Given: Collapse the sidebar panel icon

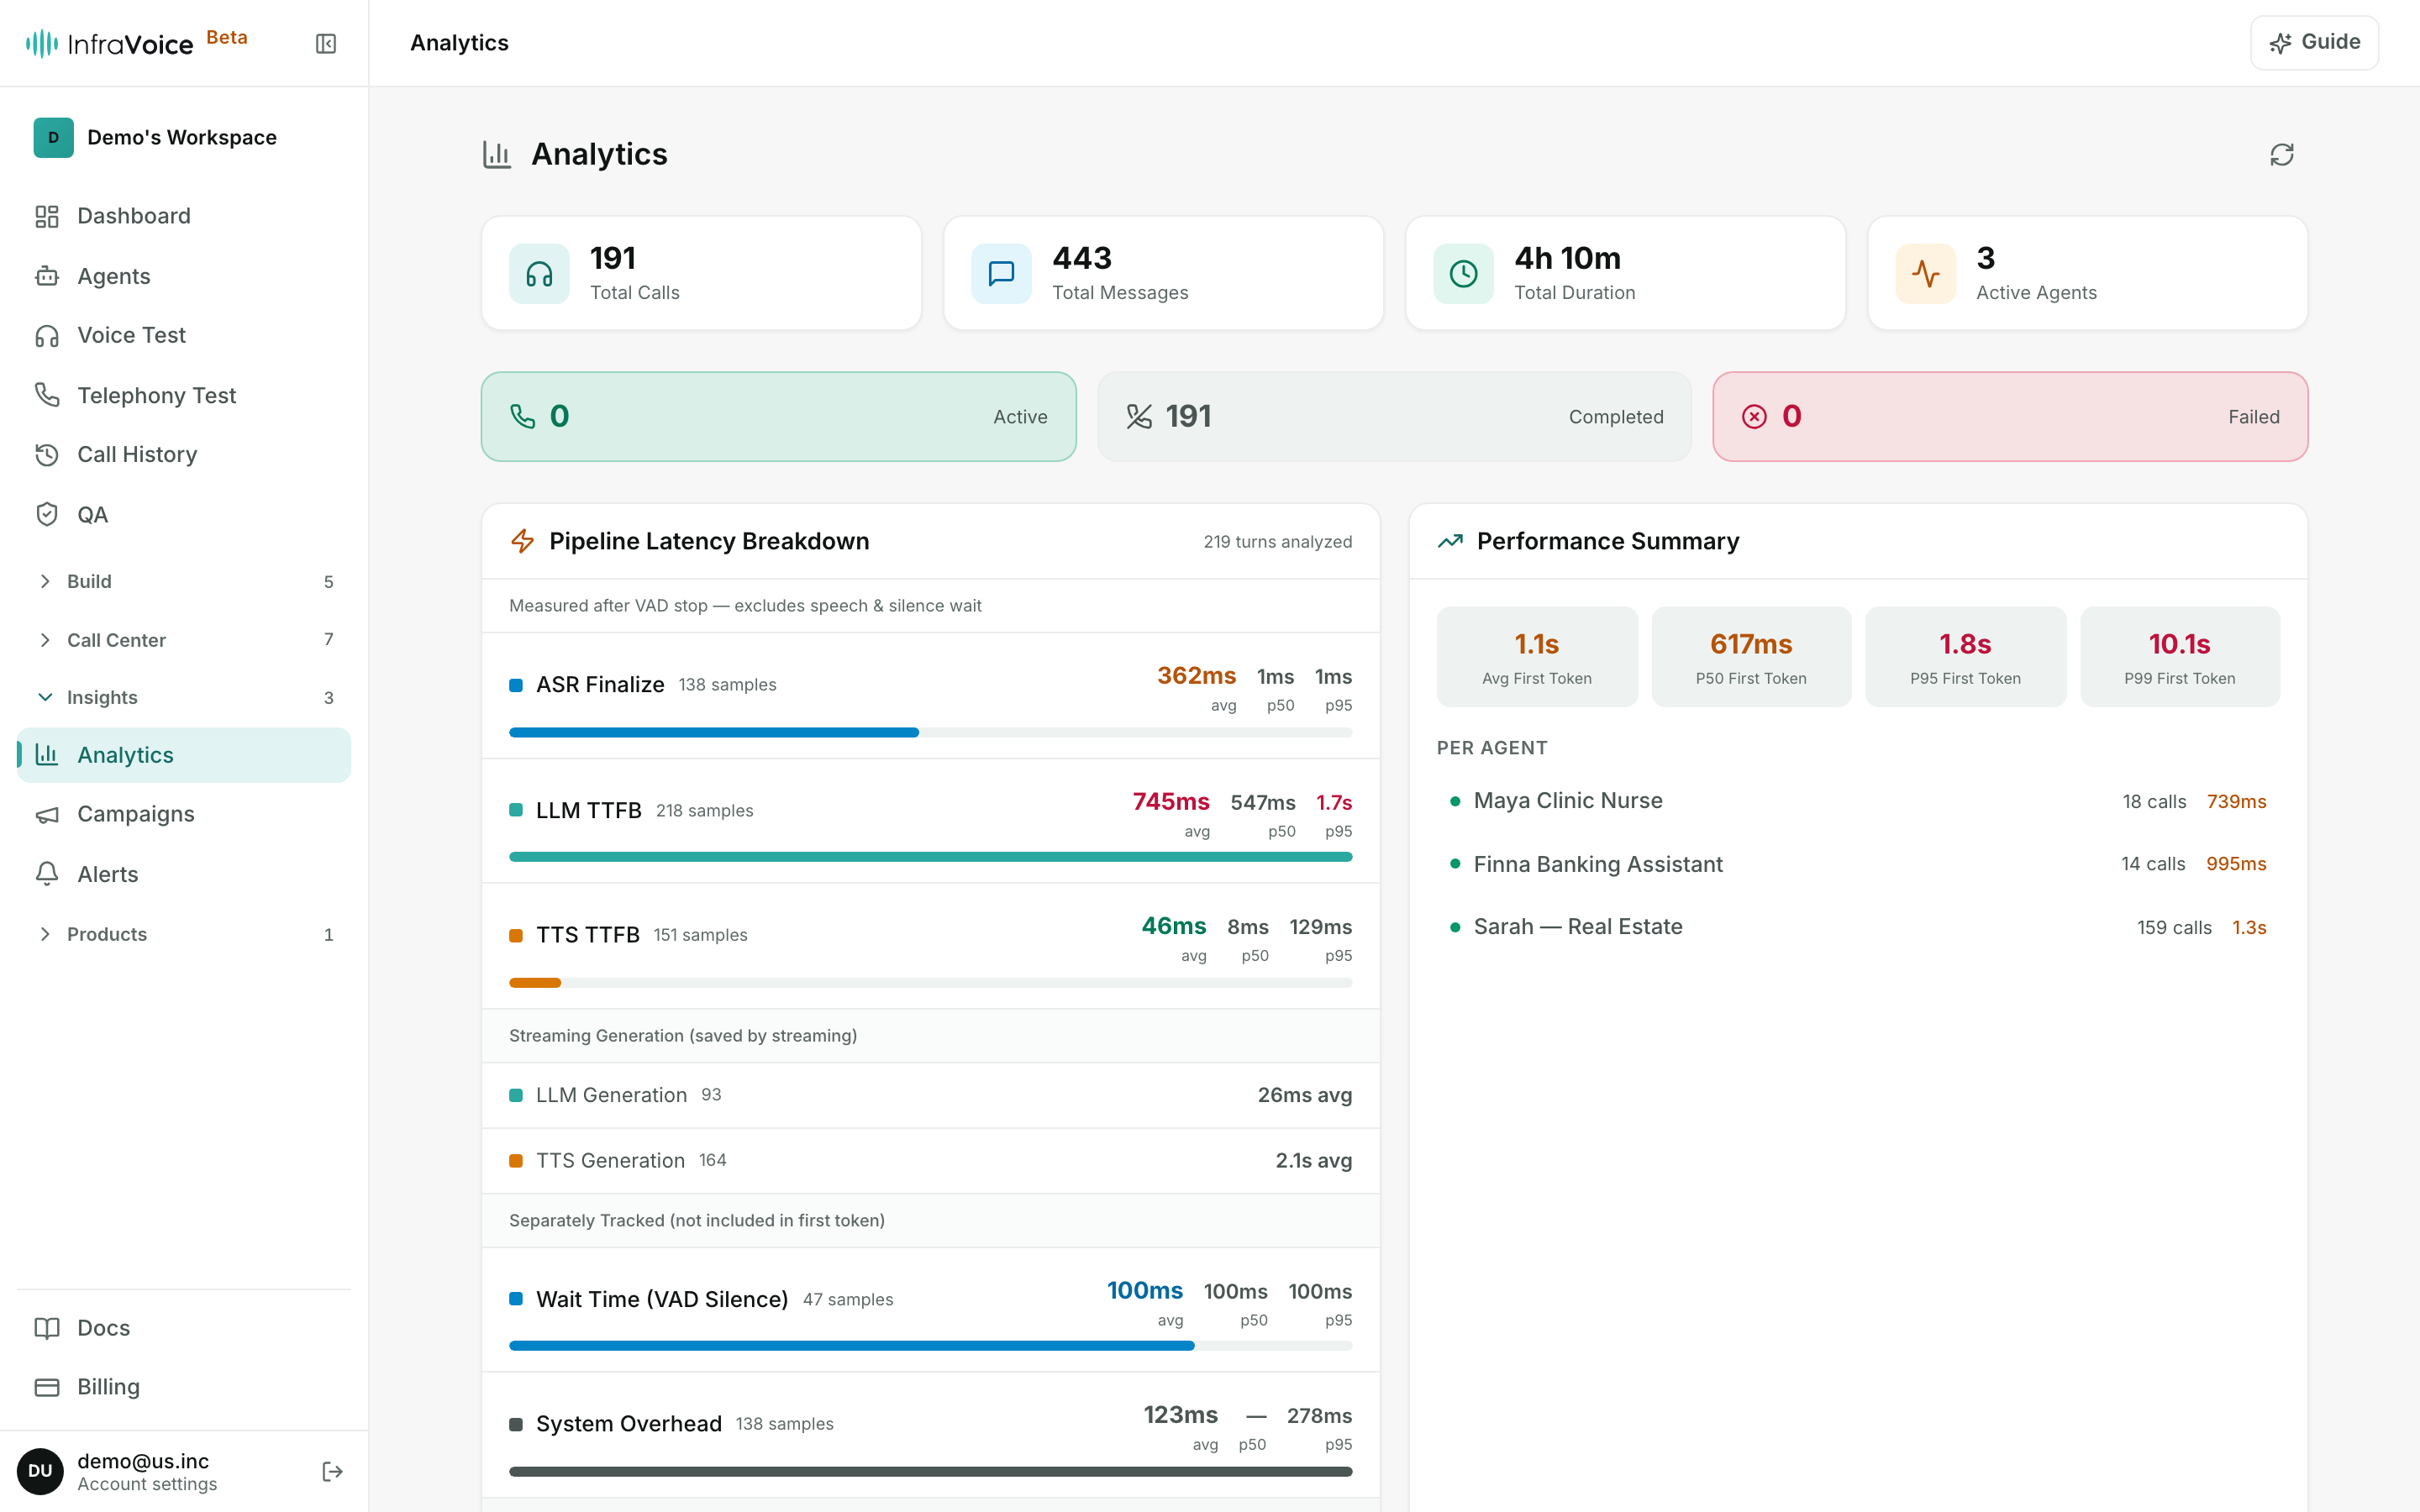Looking at the screenshot, I should pos(326,43).
